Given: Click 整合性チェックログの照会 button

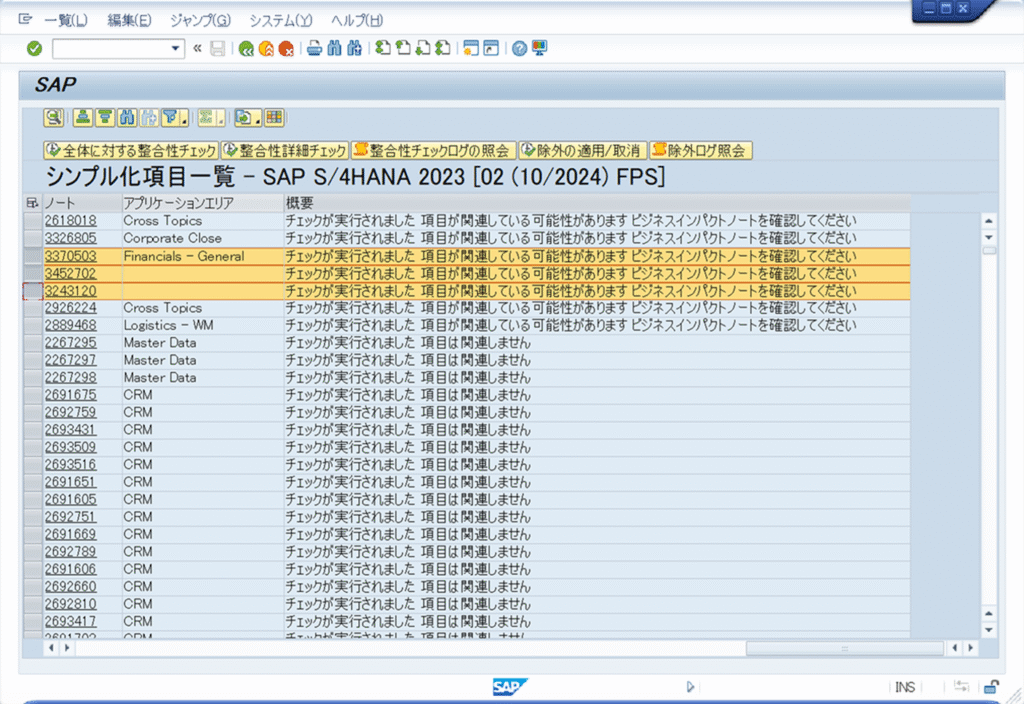Looking at the screenshot, I should click(434, 151).
